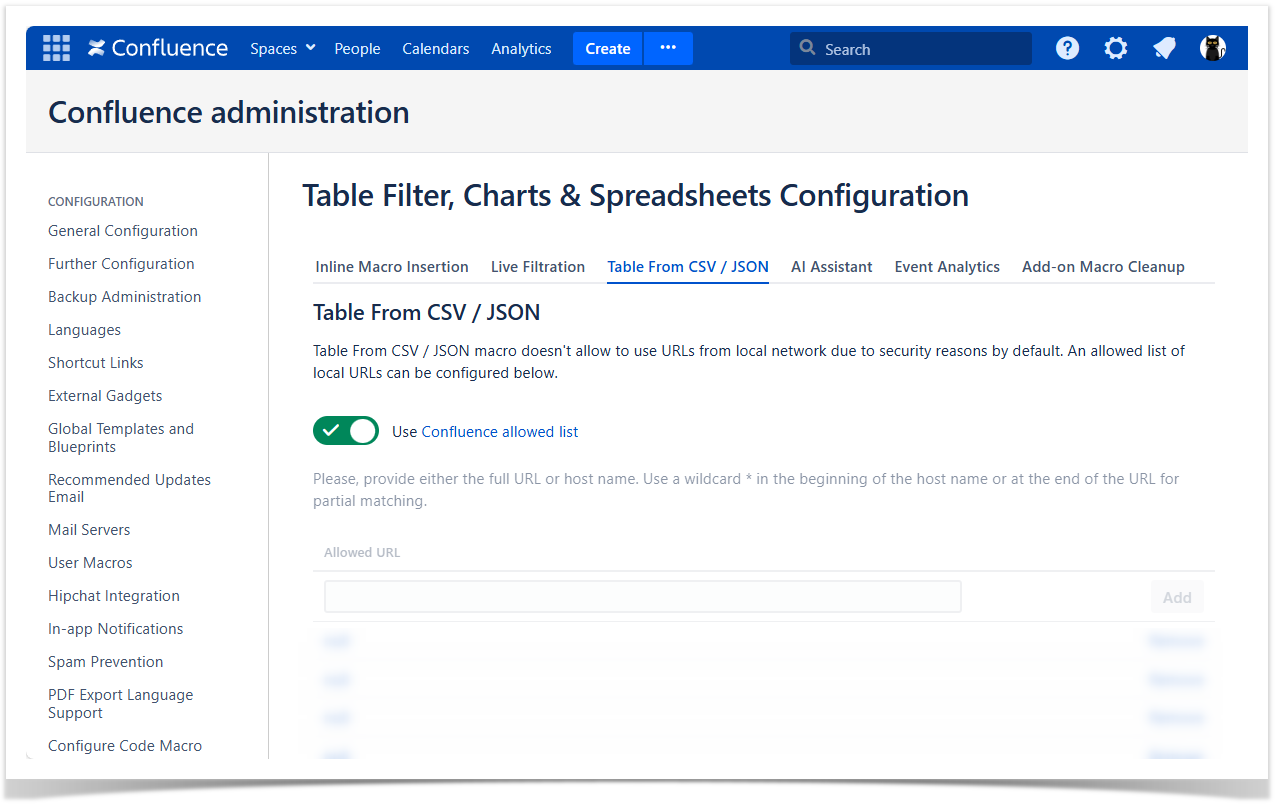The height and width of the screenshot is (808, 1282).
Task: Follow the Confluence allowed list link
Action: tap(500, 432)
